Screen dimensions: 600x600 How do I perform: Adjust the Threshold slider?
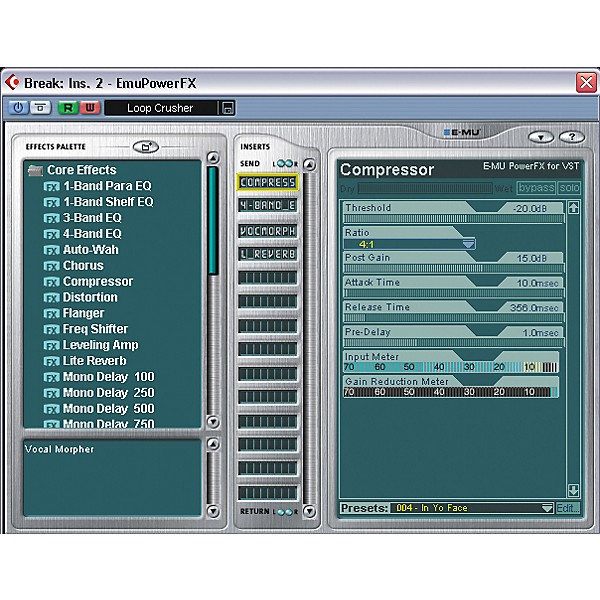coord(454,219)
